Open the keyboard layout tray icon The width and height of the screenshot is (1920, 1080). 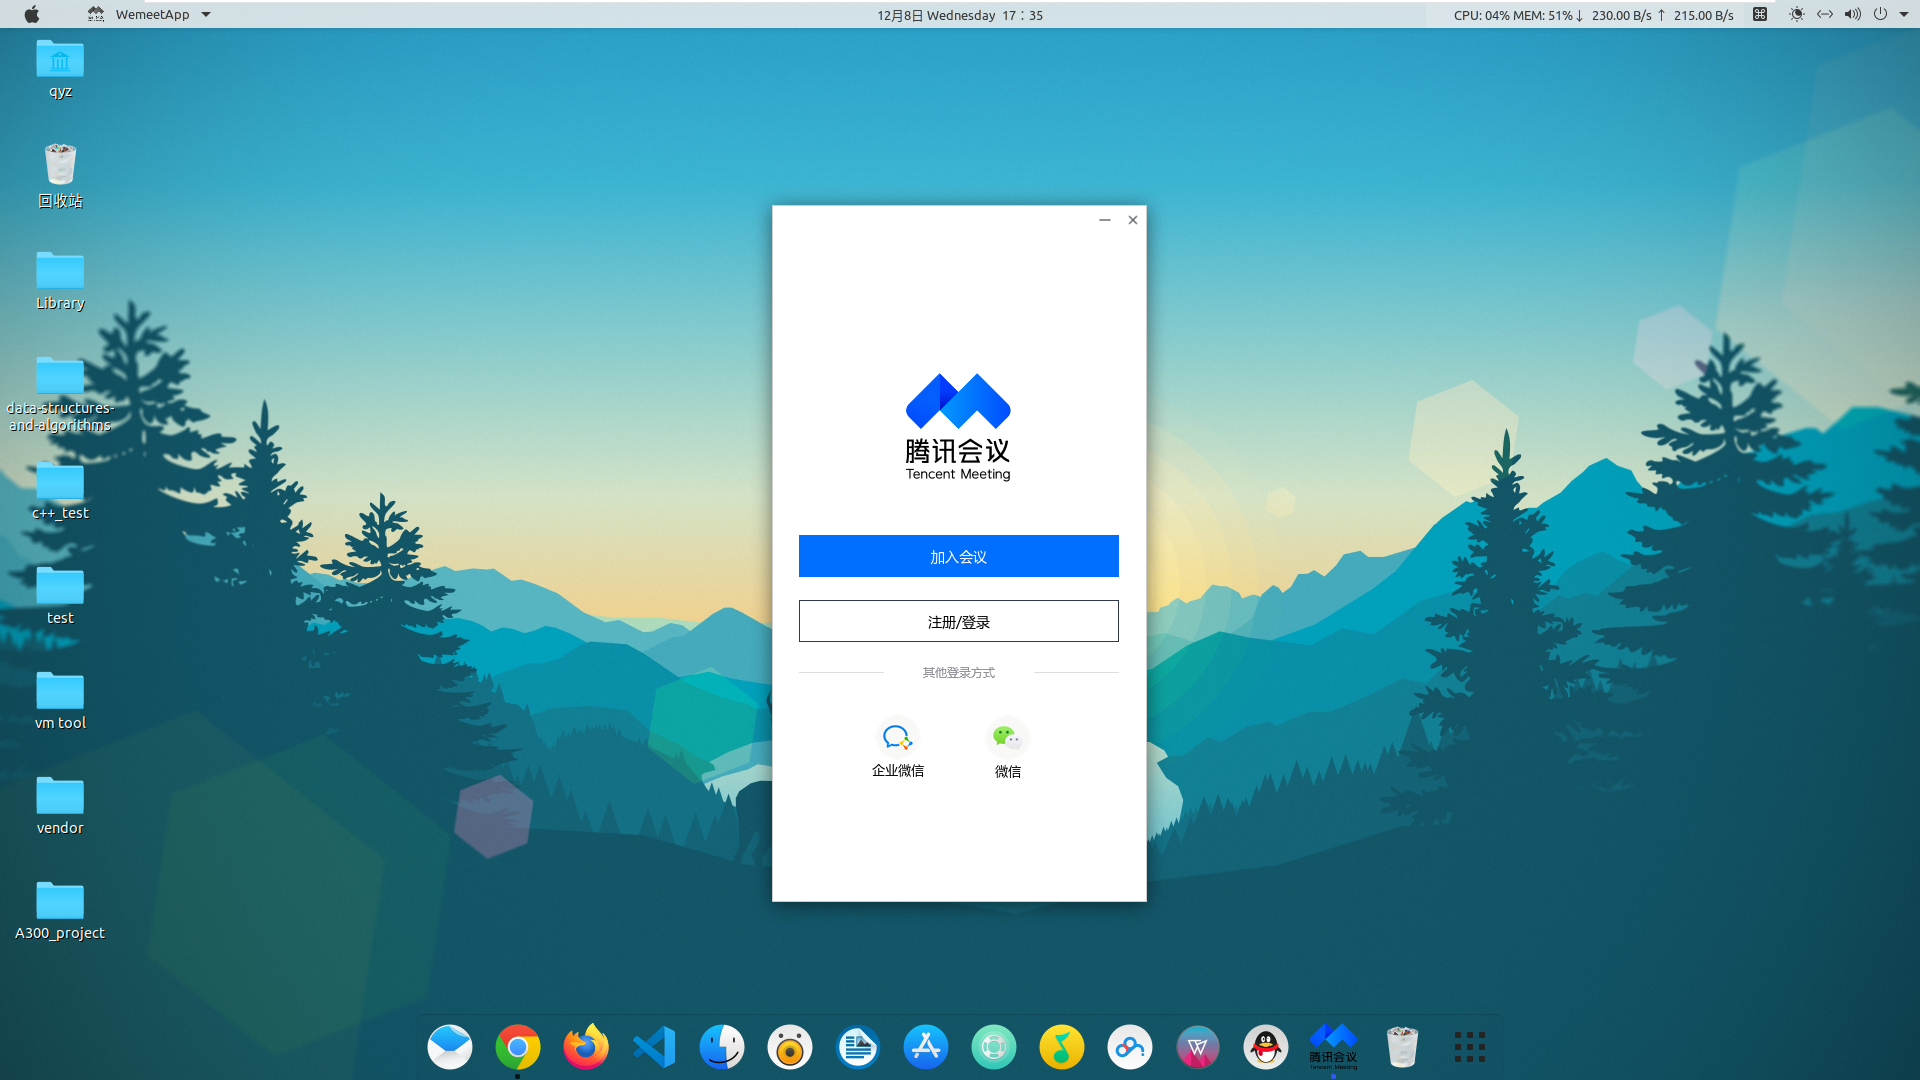1760,14
